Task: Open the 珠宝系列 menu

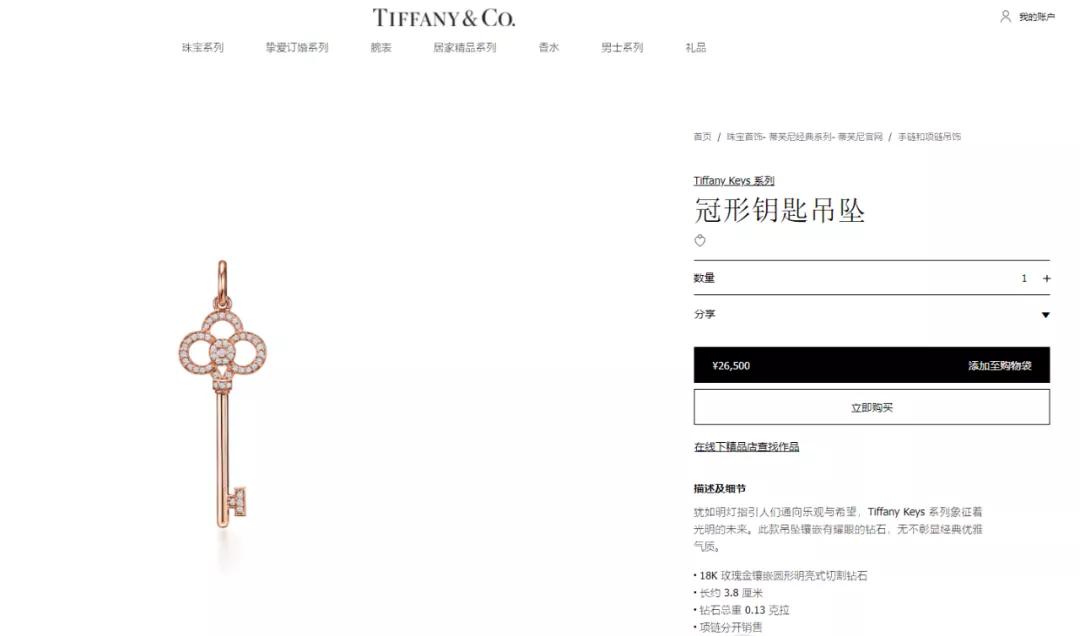Action: point(202,48)
